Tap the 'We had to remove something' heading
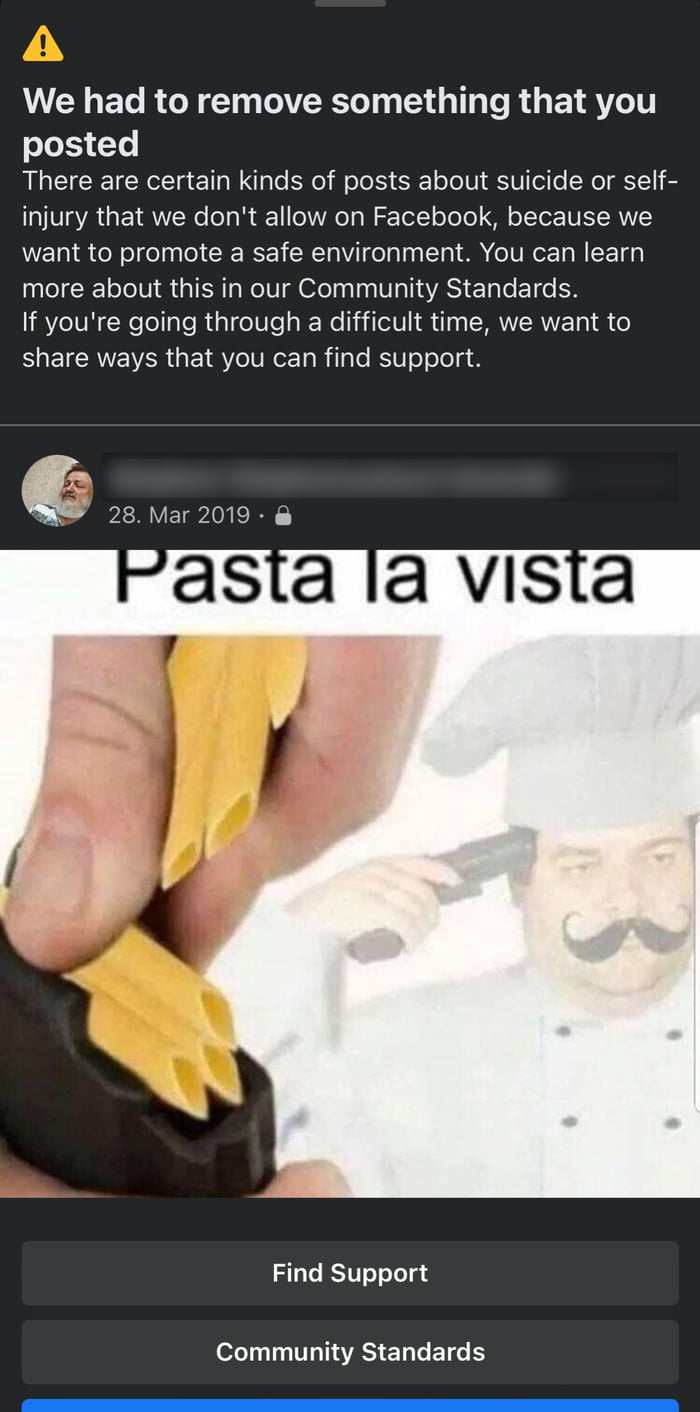The height and width of the screenshot is (1412, 700). [x=340, y=122]
